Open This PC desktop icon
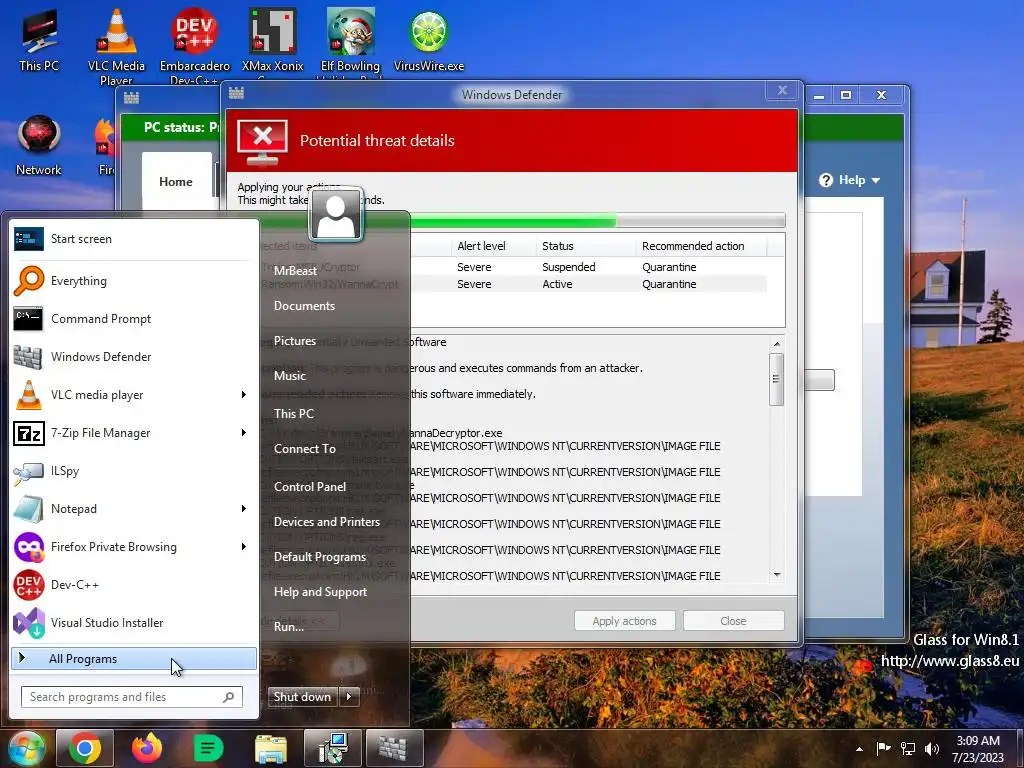 (39, 40)
